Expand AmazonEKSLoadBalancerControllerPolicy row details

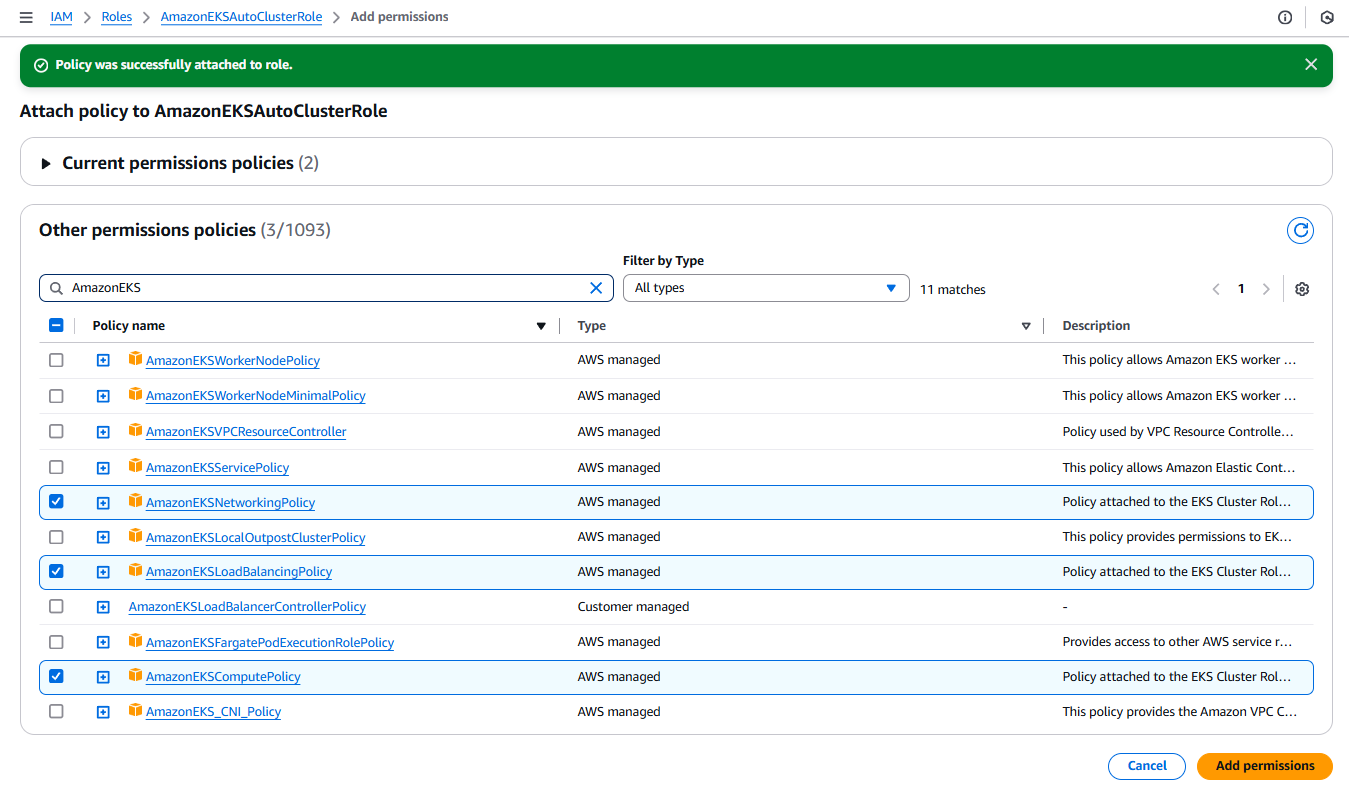[103, 608]
